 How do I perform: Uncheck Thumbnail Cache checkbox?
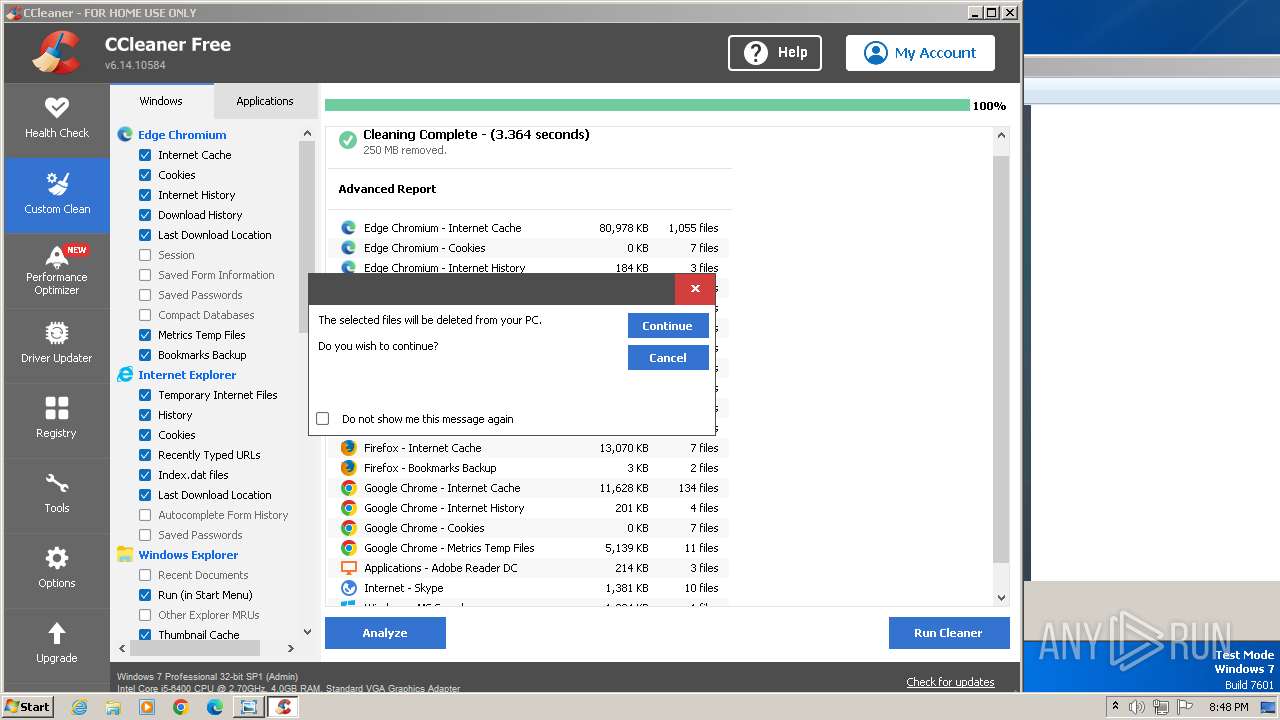(x=145, y=635)
